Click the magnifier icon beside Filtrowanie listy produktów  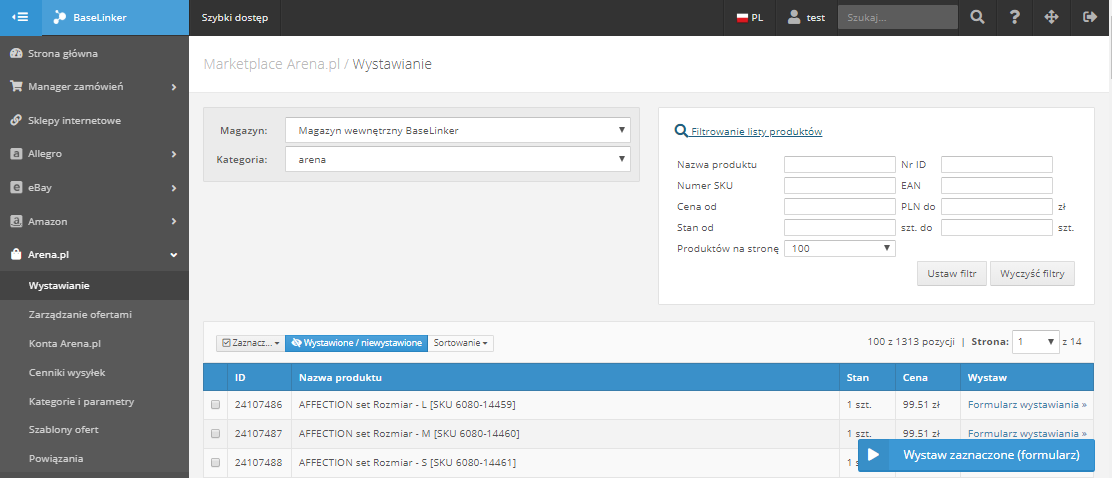tap(681, 131)
